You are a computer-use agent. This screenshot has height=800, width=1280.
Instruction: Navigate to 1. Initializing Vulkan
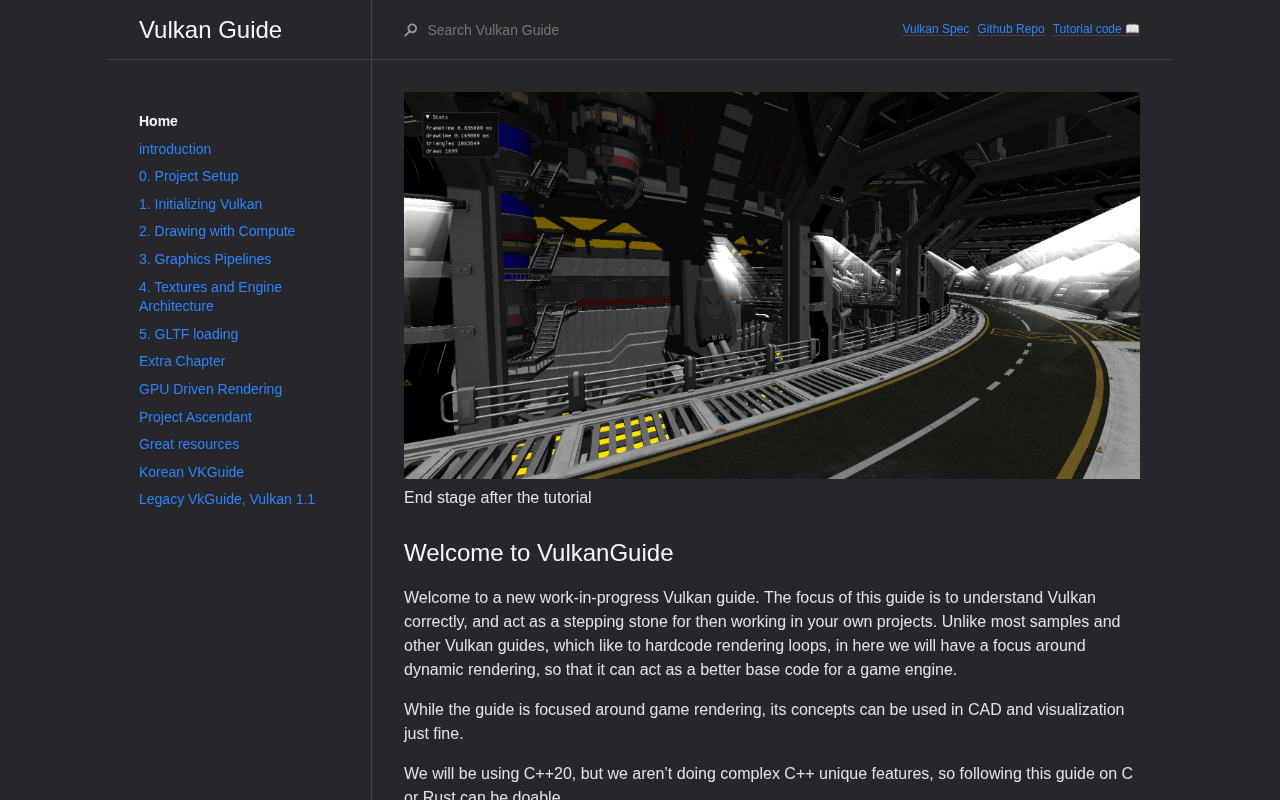[200, 204]
